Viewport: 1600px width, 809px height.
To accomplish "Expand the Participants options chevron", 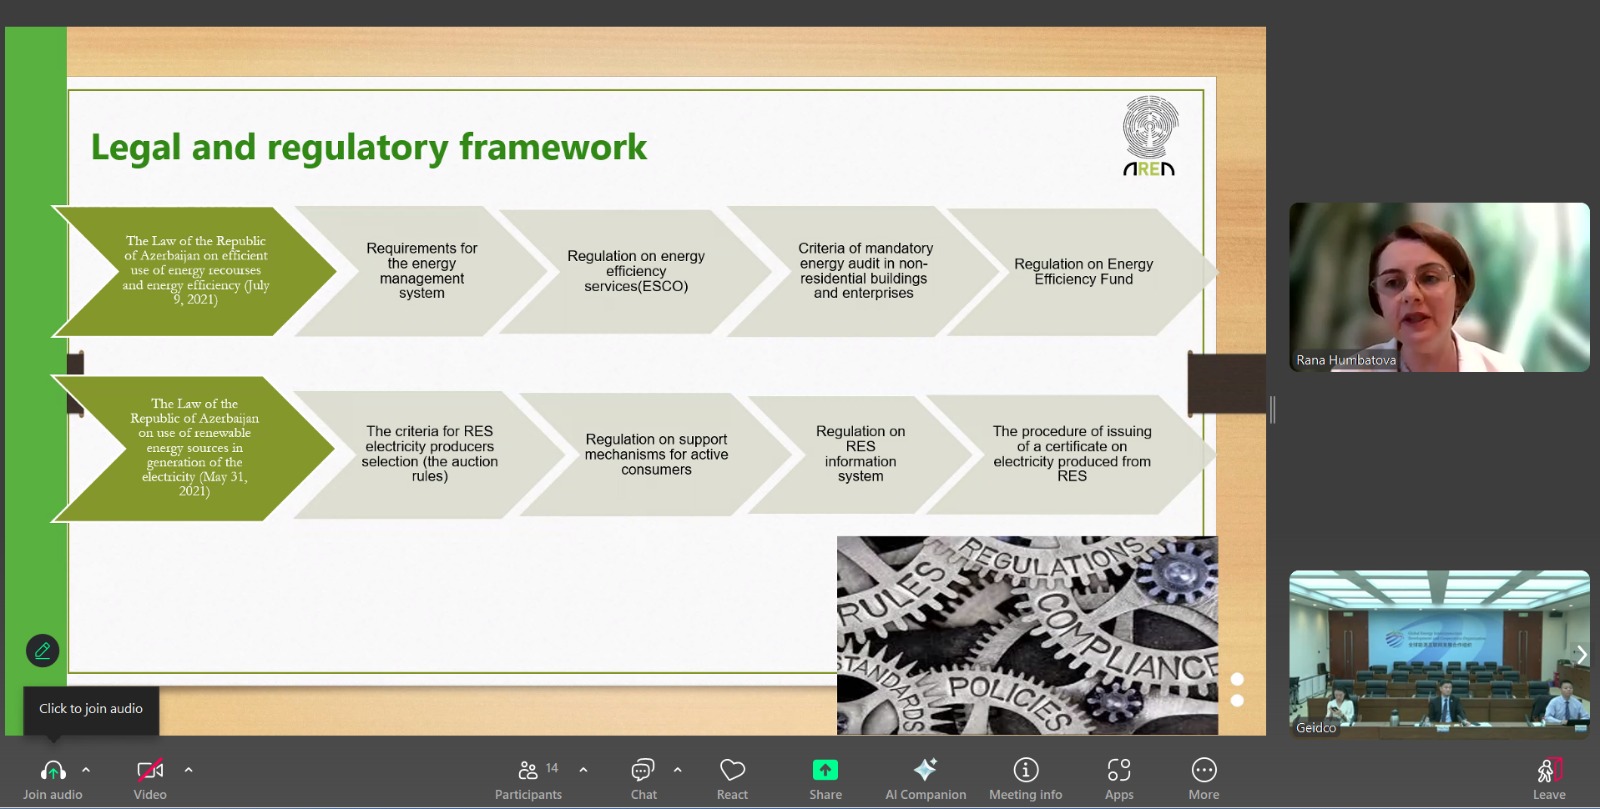I will click(583, 770).
